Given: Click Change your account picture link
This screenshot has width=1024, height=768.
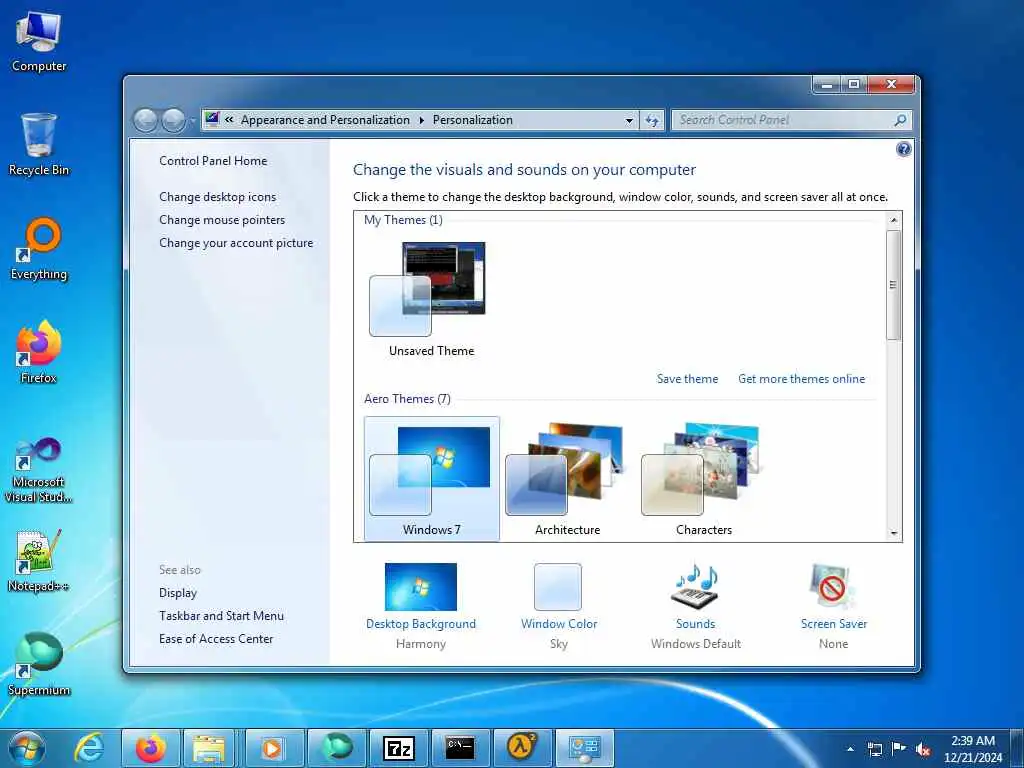Looking at the screenshot, I should (x=236, y=243).
